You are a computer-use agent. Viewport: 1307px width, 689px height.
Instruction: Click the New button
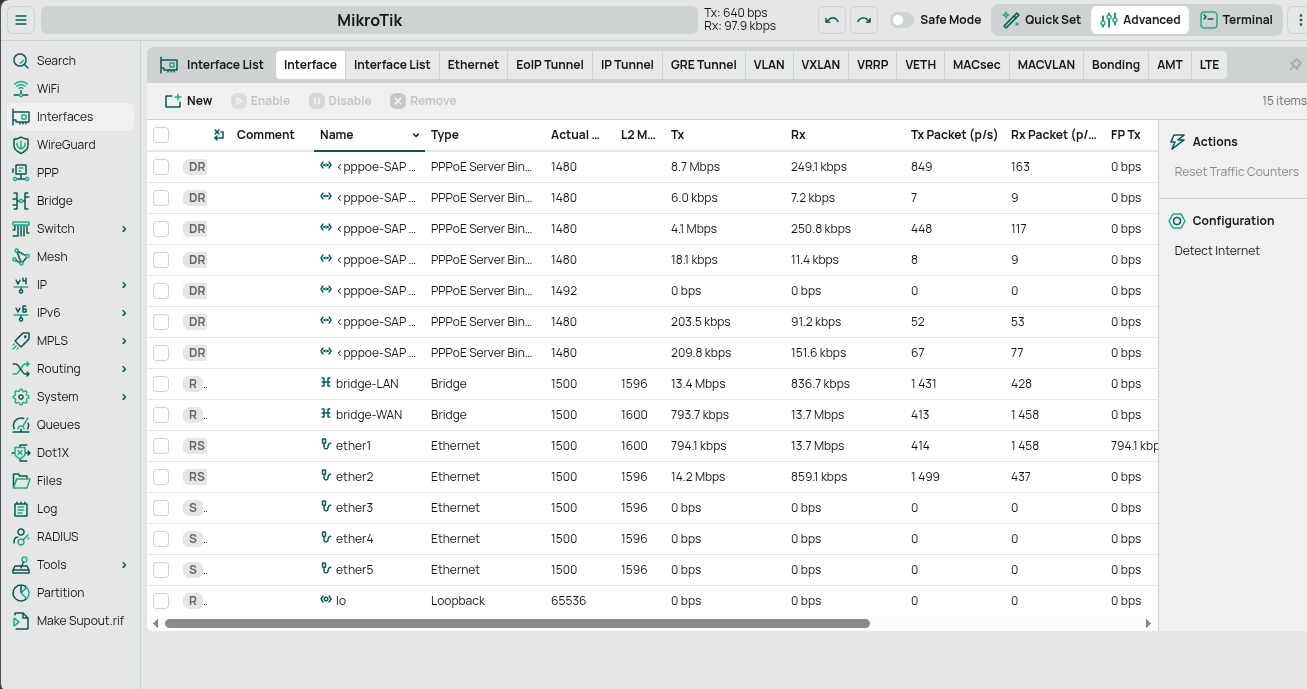click(x=189, y=101)
